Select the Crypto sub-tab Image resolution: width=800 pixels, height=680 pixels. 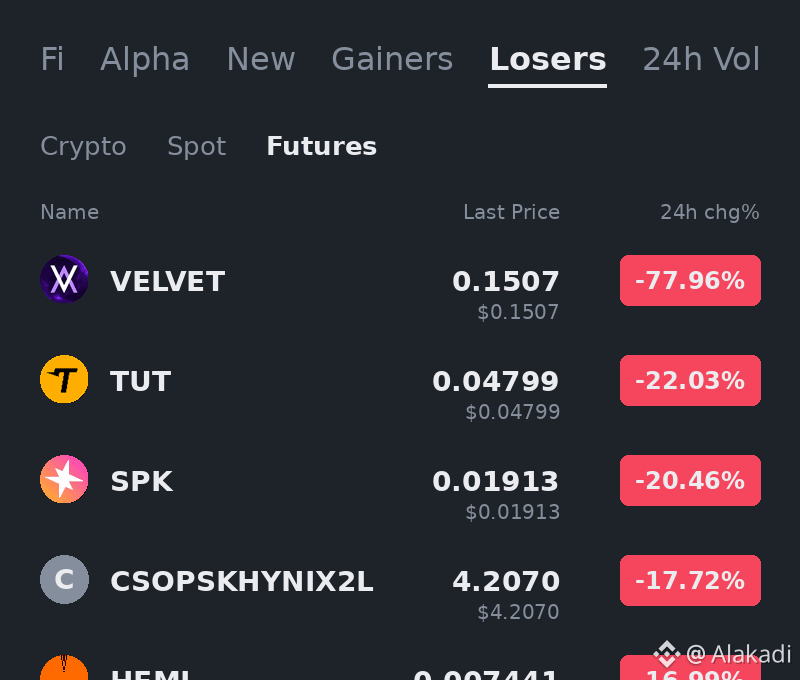click(x=83, y=147)
